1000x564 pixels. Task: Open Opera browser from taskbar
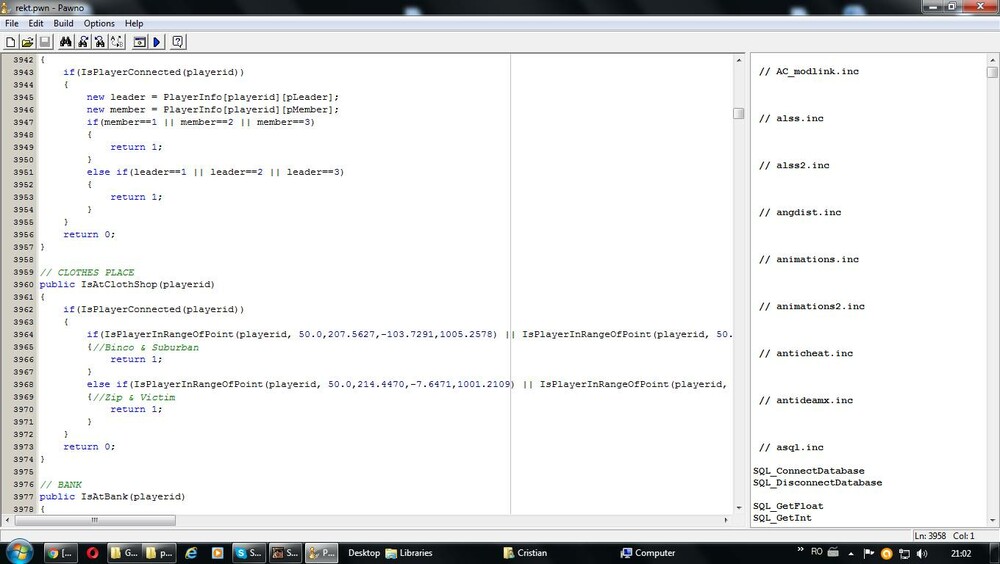coord(92,553)
